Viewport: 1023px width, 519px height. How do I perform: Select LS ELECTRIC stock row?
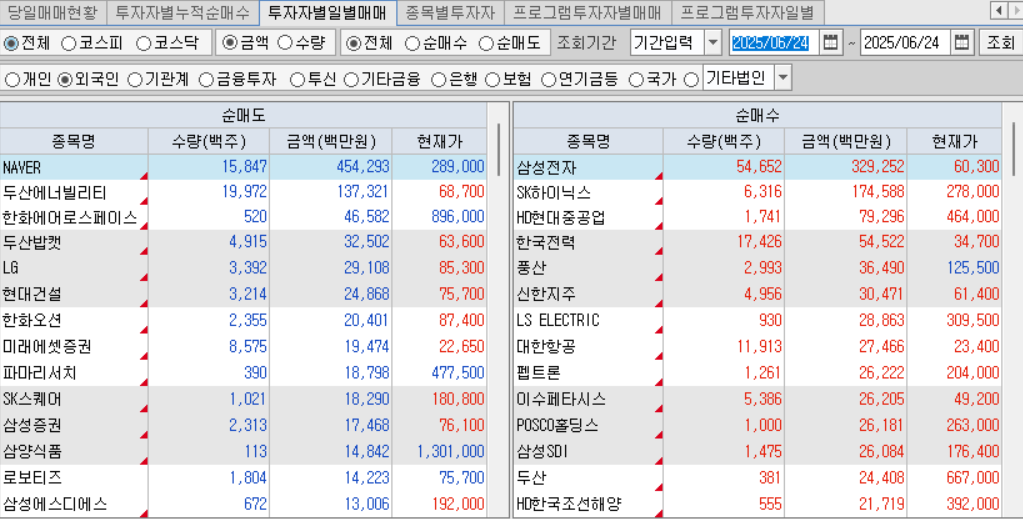coord(757,321)
